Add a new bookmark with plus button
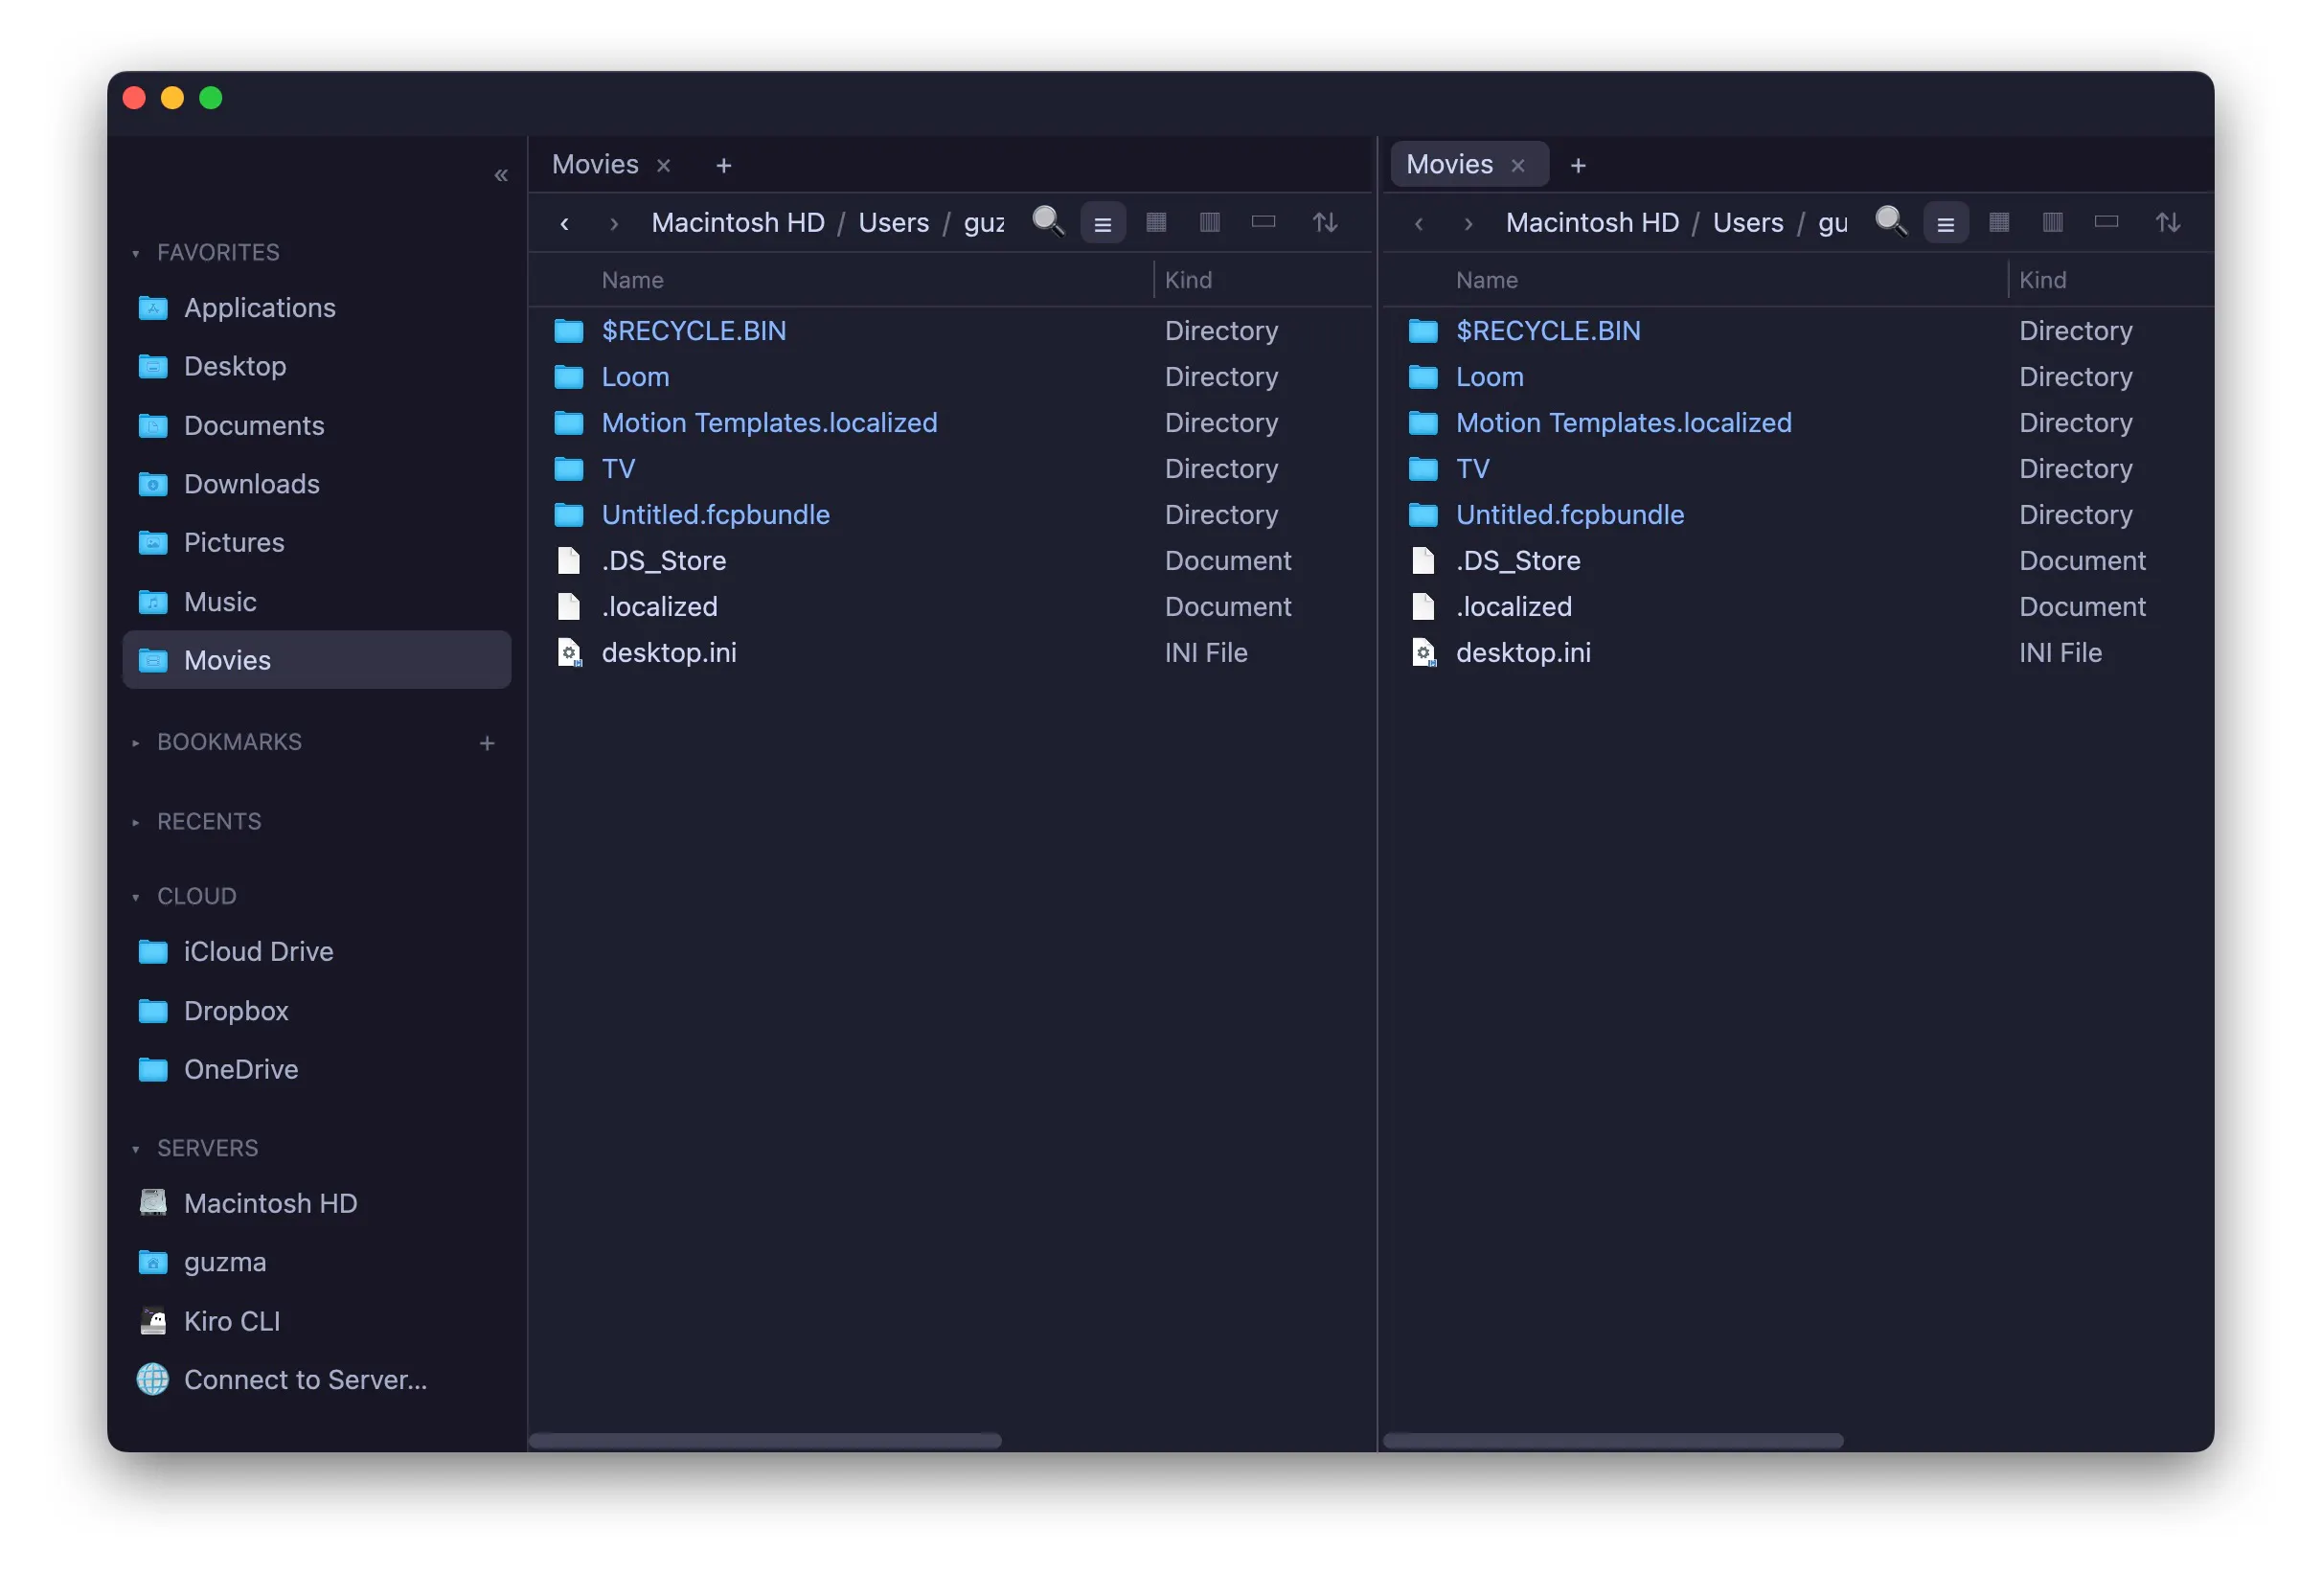This screenshot has width=2322, height=1596. coord(487,743)
